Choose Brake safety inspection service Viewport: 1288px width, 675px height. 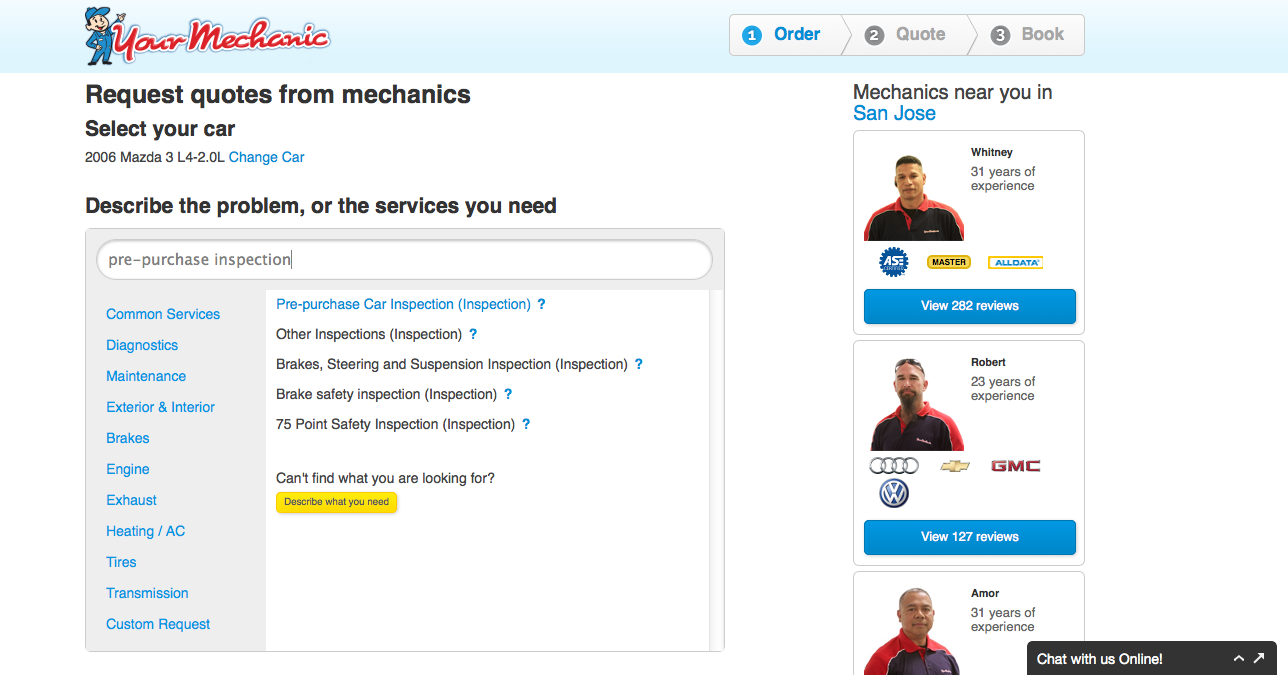coord(386,394)
